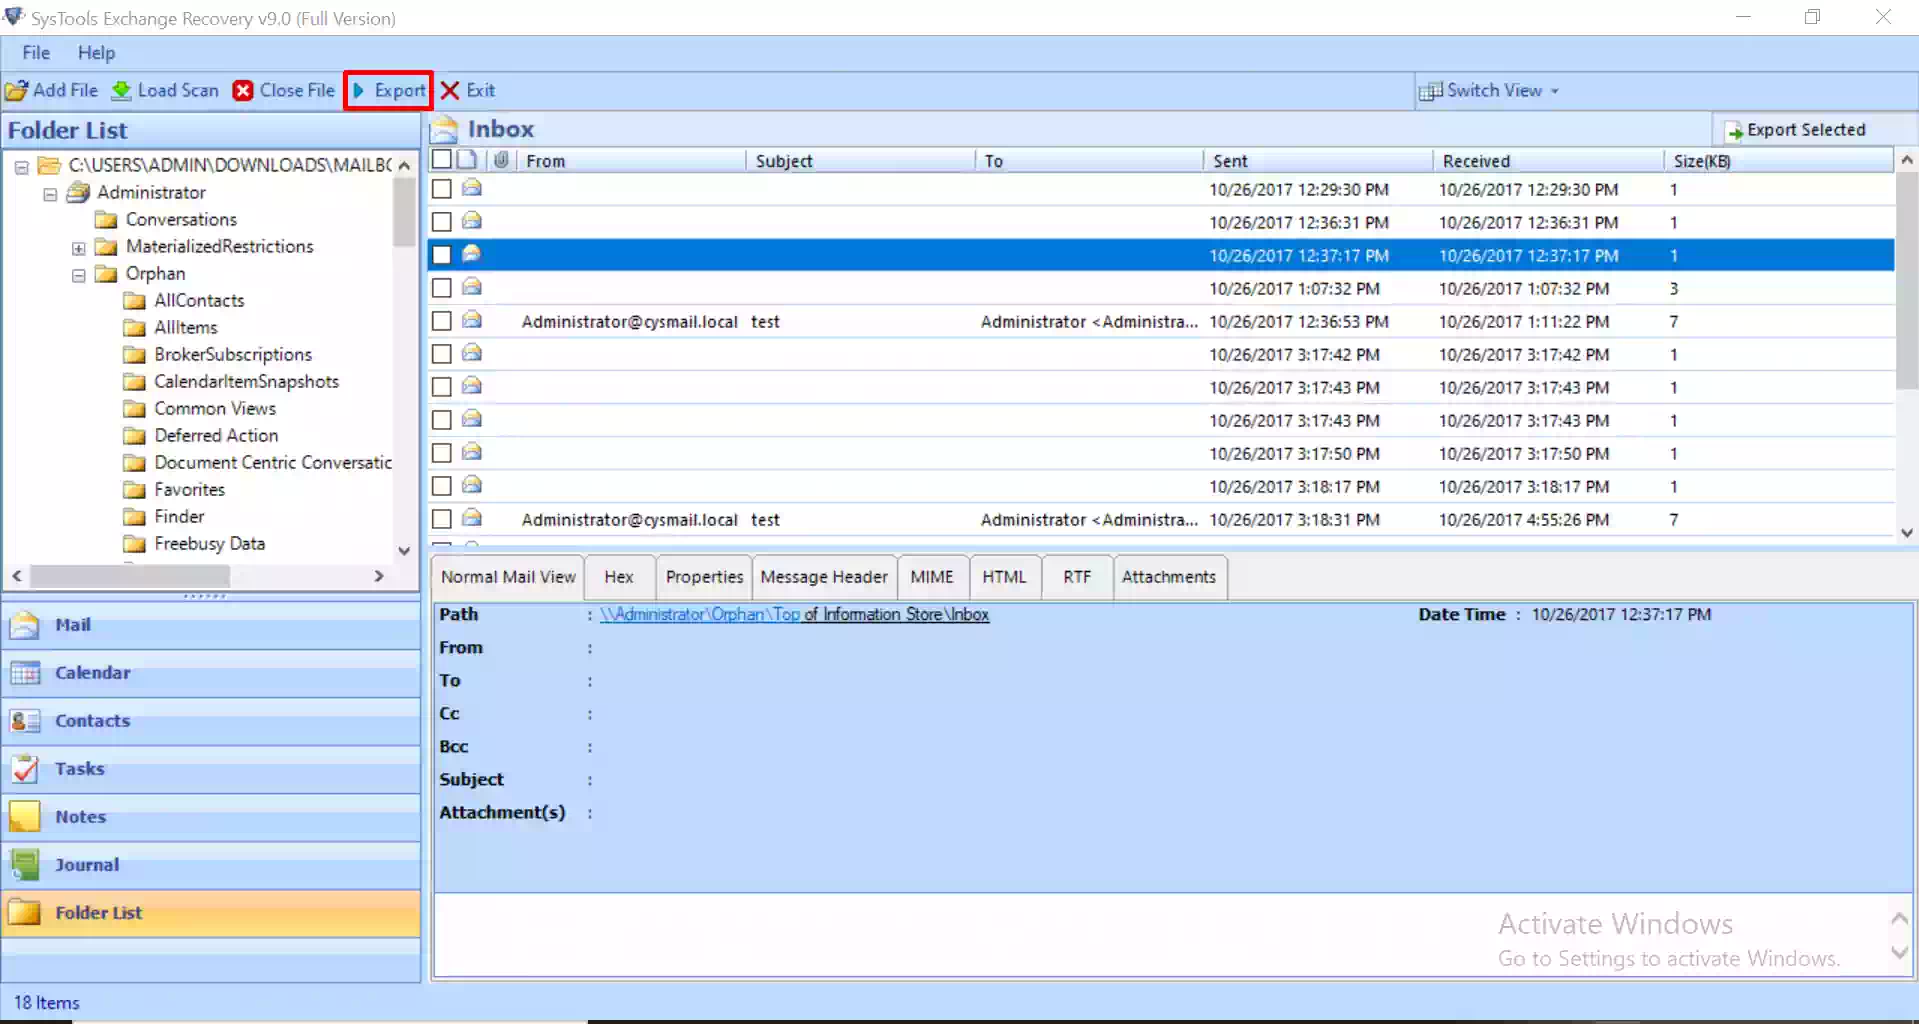Sort by the Sent column header
The width and height of the screenshot is (1919, 1024).
pos(1318,161)
